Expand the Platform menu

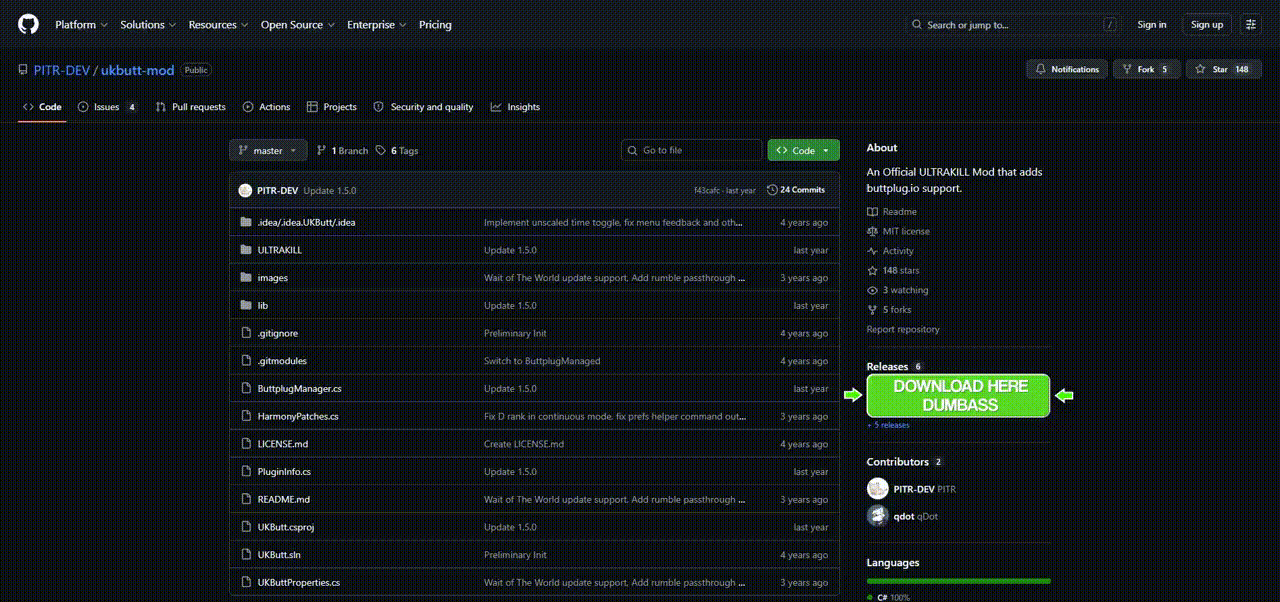[x=81, y=24]
